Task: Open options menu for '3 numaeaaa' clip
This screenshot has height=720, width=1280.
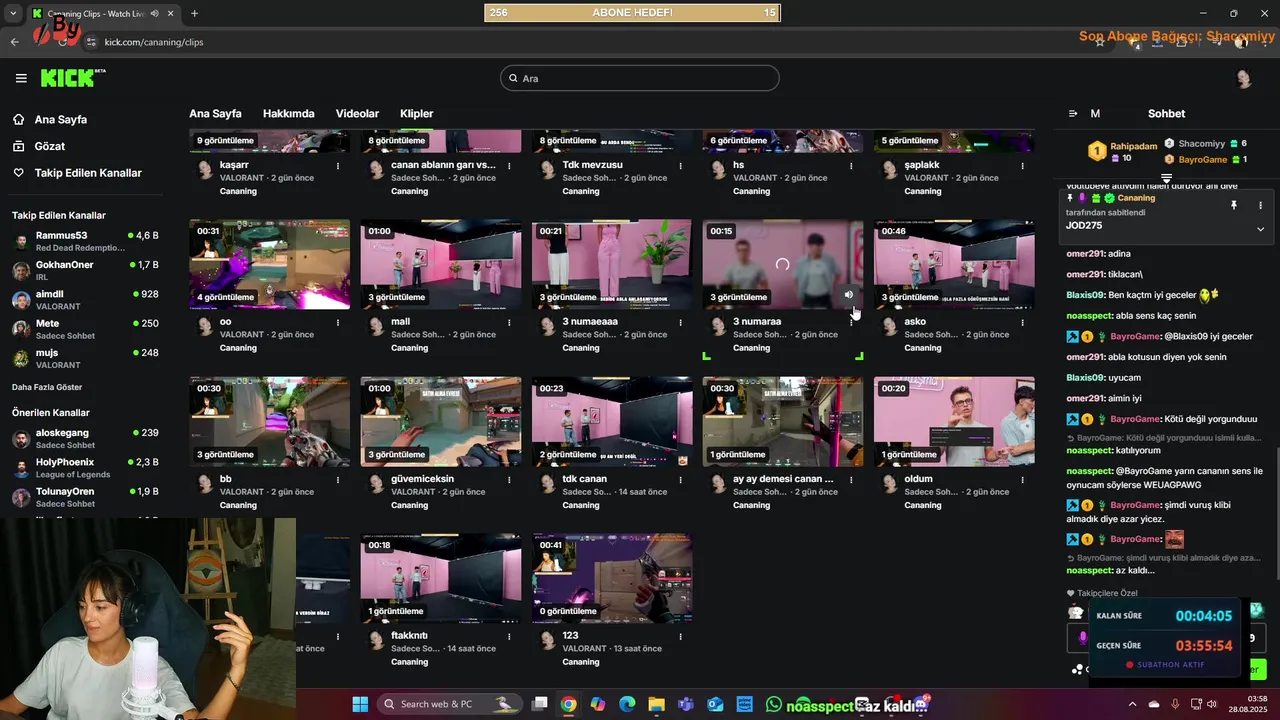Action: pos(680,323)
